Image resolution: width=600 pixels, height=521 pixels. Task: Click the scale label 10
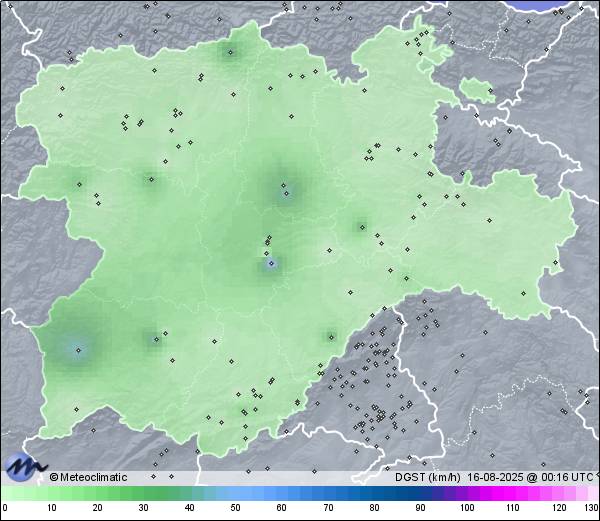coord(52,508)
